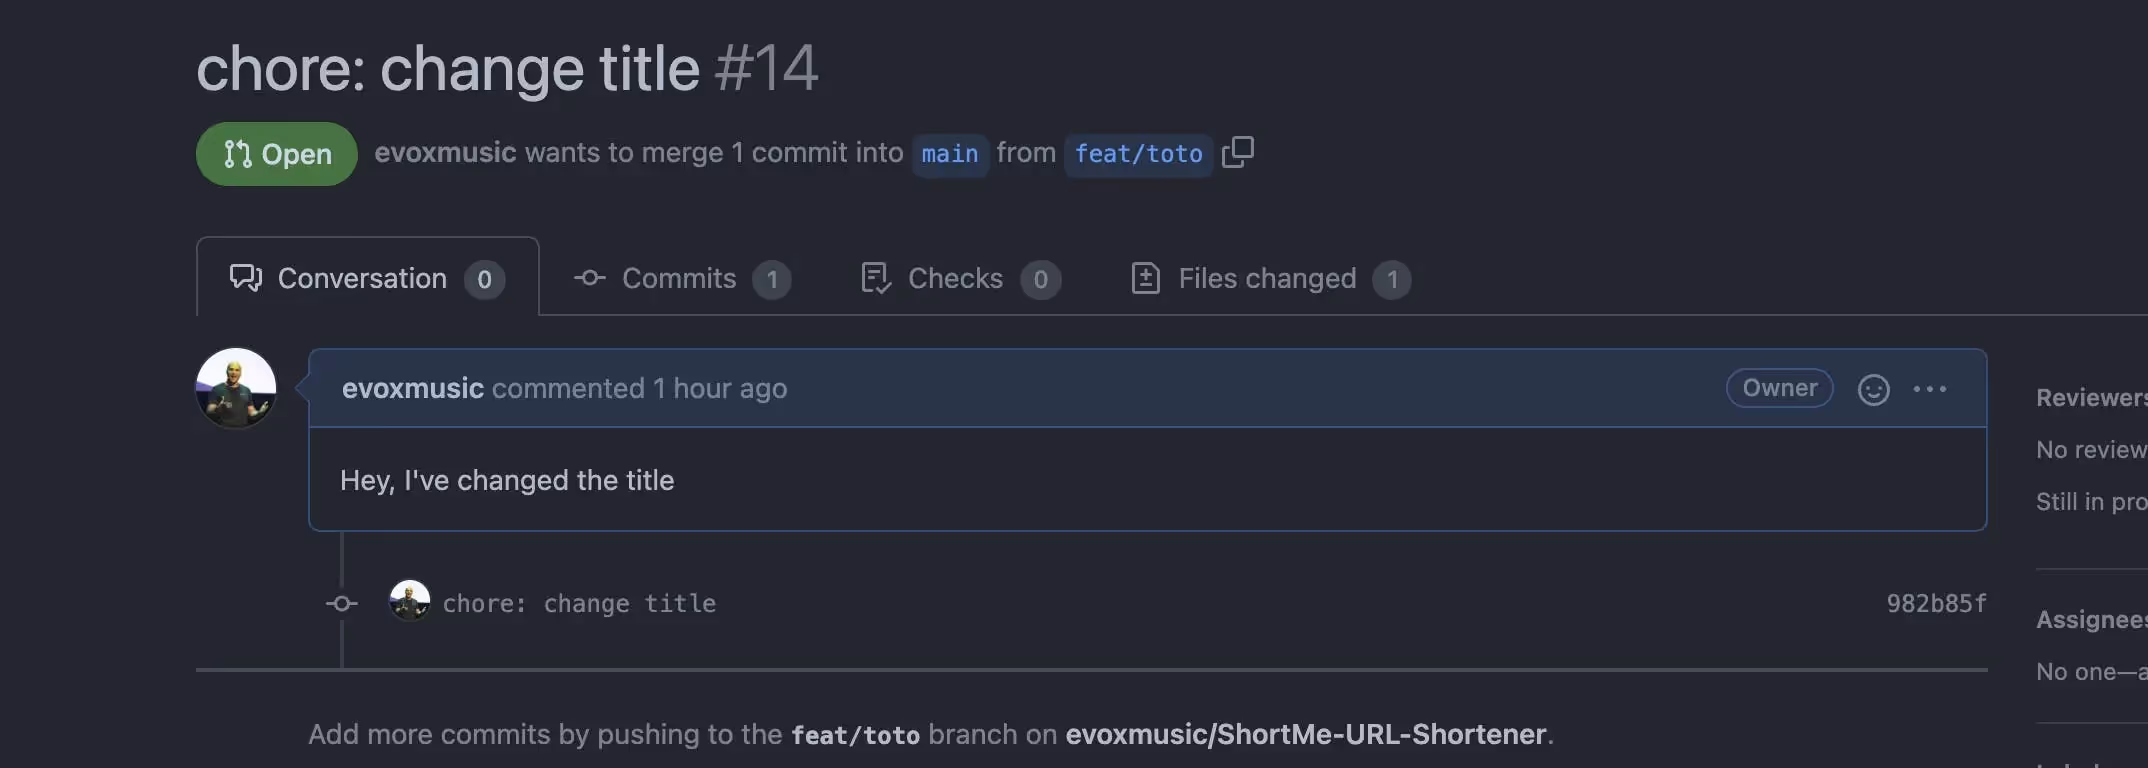
Task: Click the feat/toto branch label
Action: tap(1138, 153)
